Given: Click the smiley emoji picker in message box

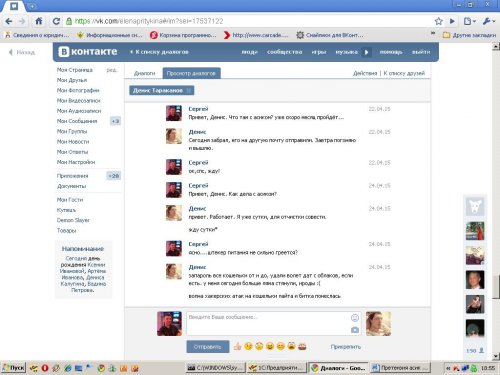Looking at the screenshot, I should [x=355, y=318].
